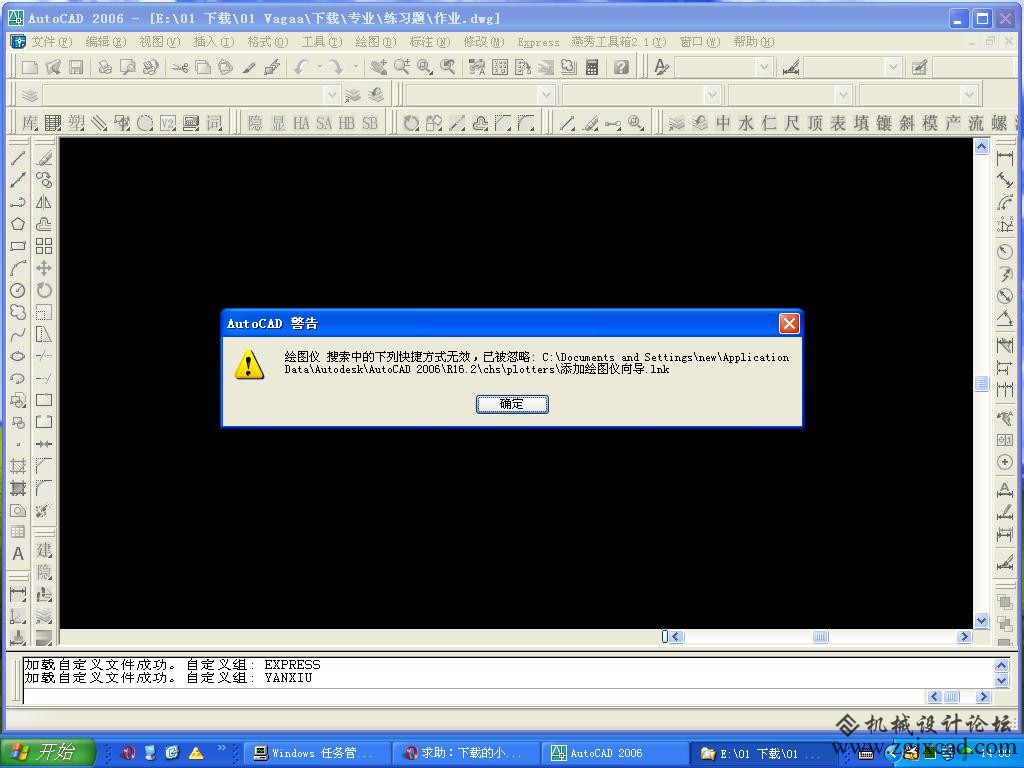This screenshot has height=768, width=1024.
Task: Pick the Angular Dimension tool
Action: 1005,318
